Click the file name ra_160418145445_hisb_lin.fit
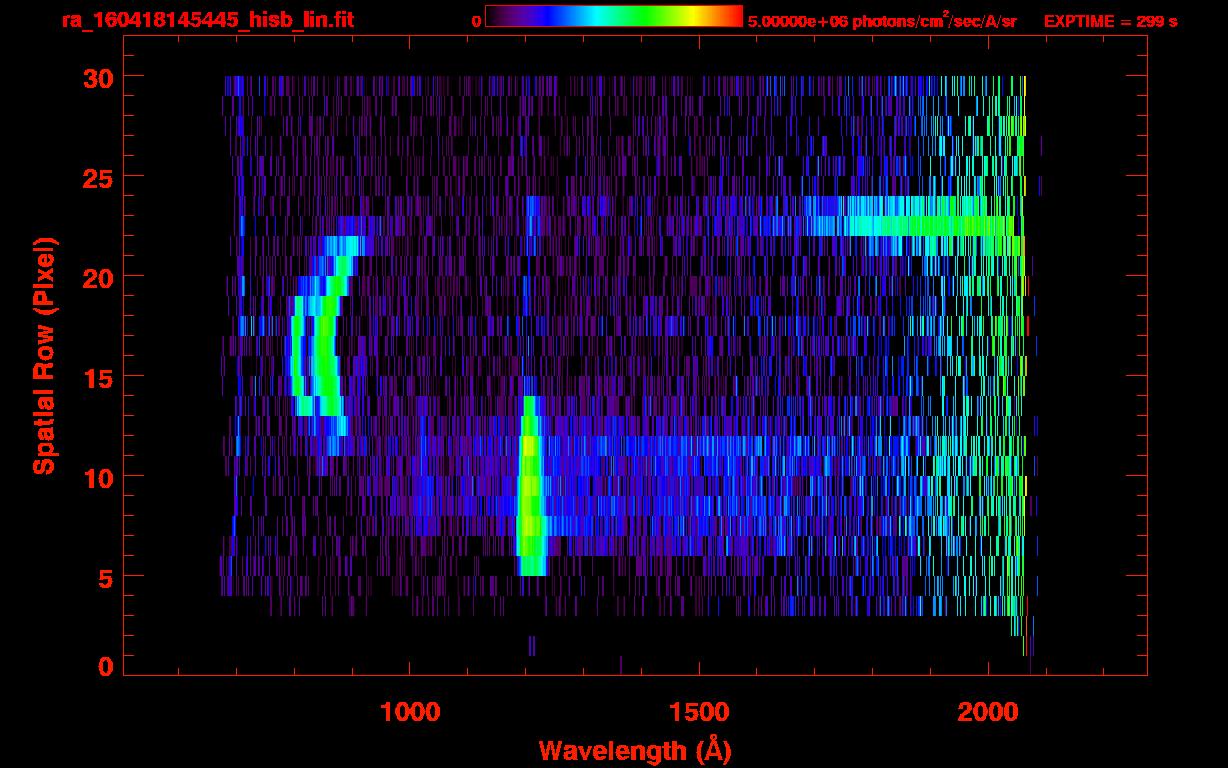Viewport: 1228px width, 768px height. click(x=178, y=20)
